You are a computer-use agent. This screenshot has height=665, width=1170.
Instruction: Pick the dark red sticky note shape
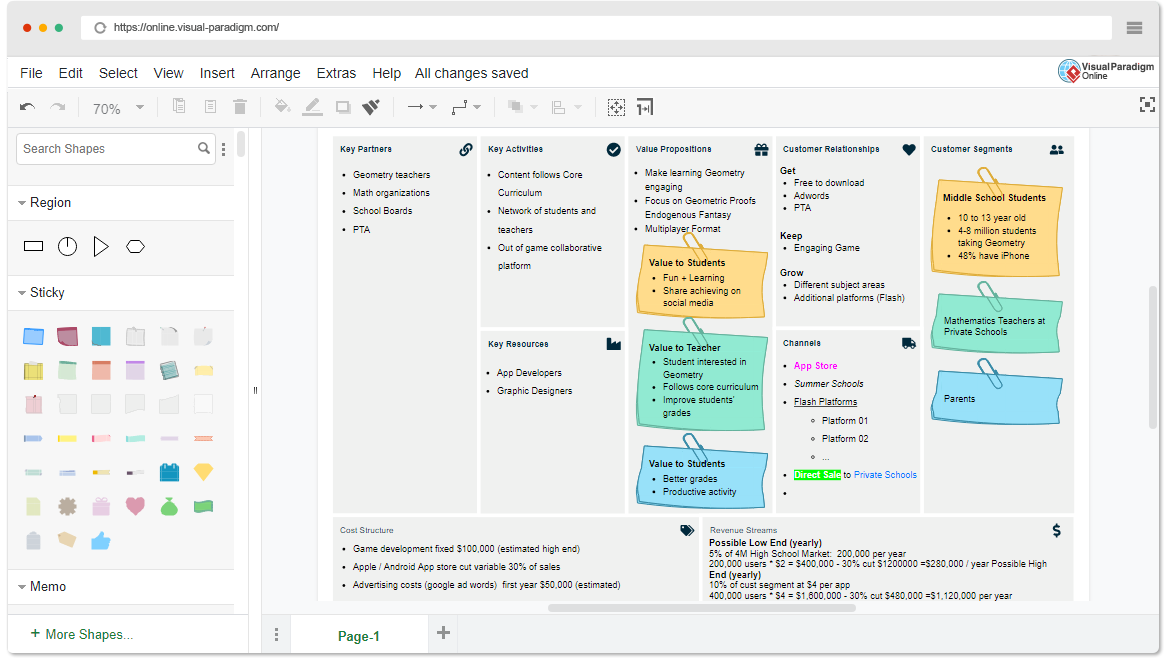[67, 337]
